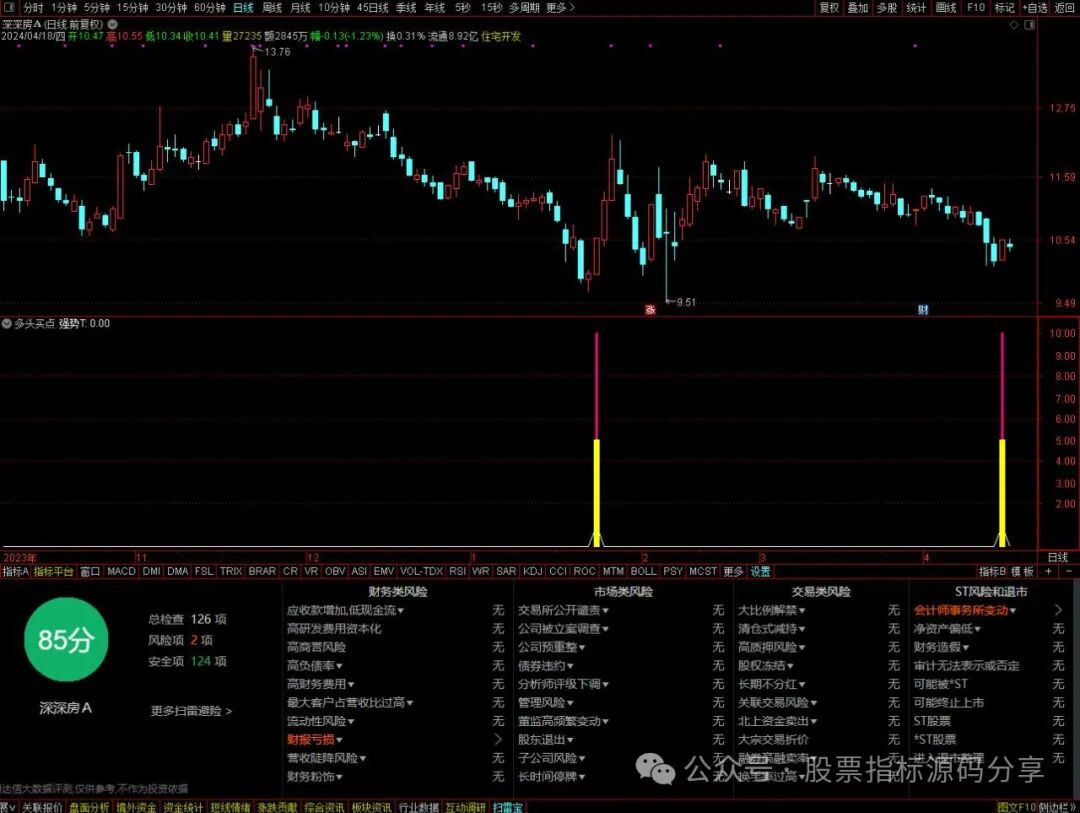Click the 返回 back button
The height and width of the screenshot is (813, 1080).
click(1065, 8)
